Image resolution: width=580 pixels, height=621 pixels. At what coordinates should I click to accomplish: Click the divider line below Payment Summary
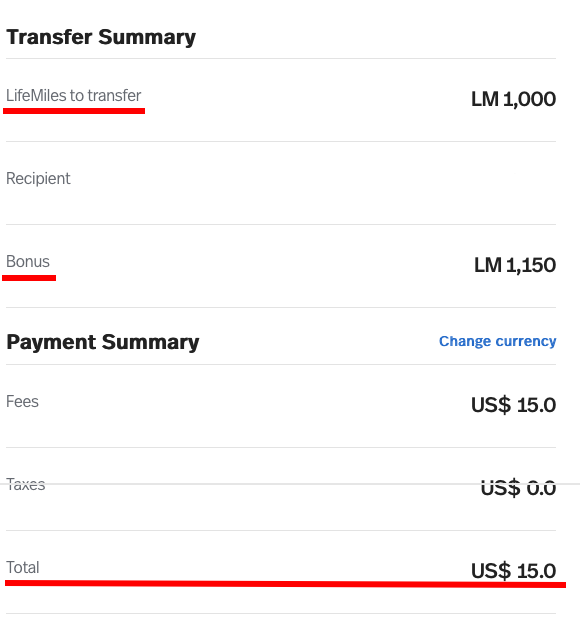[281, 364]
